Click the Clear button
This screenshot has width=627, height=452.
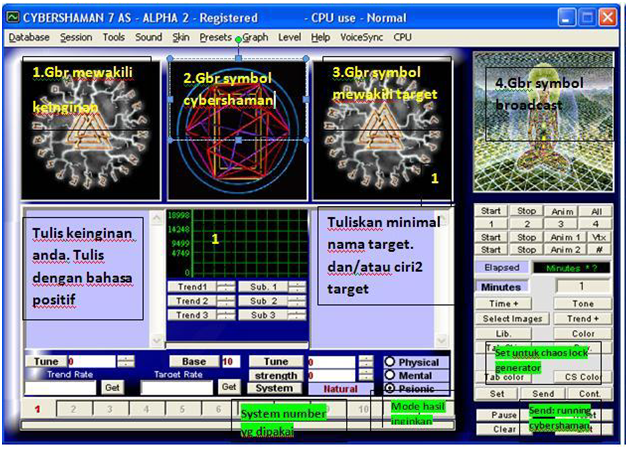point(504,429)
